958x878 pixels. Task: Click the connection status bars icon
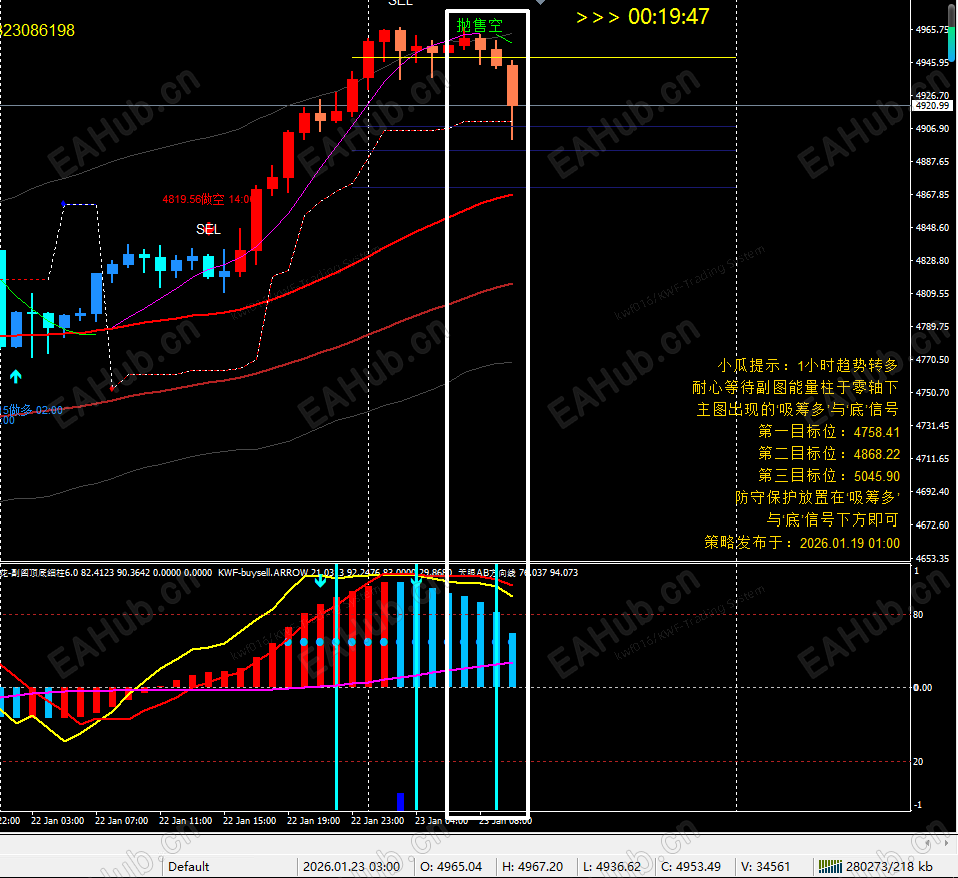830,866
